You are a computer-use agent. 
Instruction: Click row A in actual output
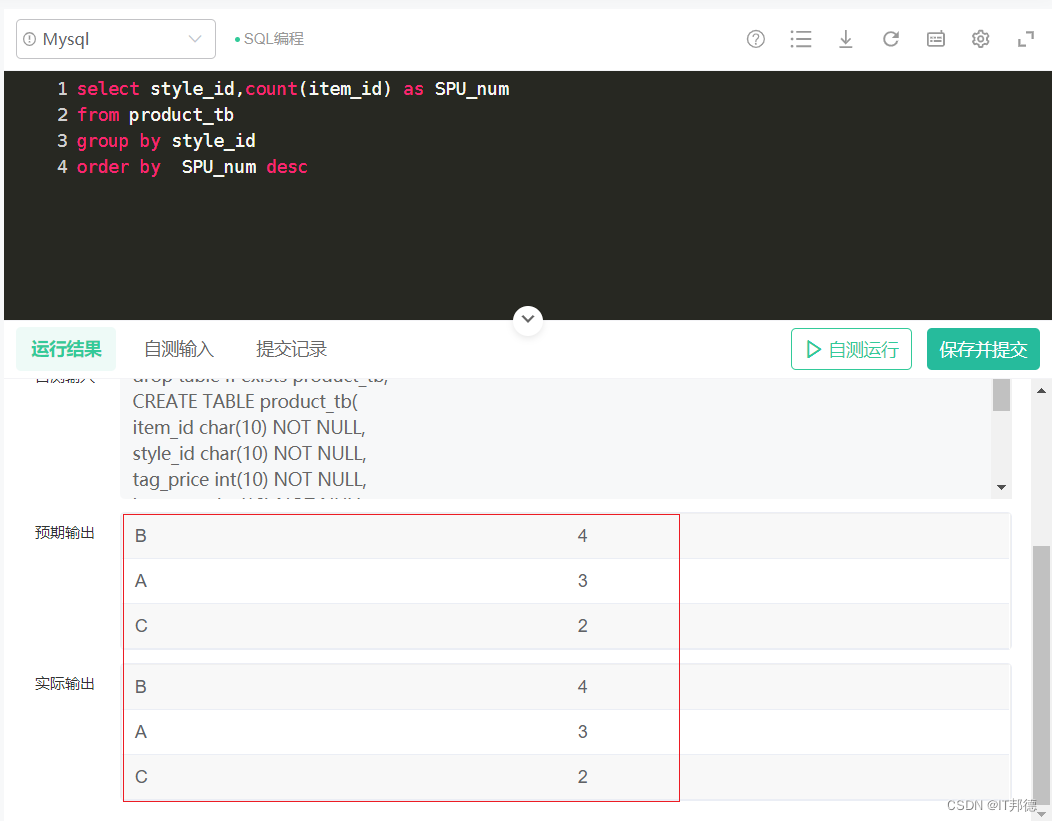(566, 732)
